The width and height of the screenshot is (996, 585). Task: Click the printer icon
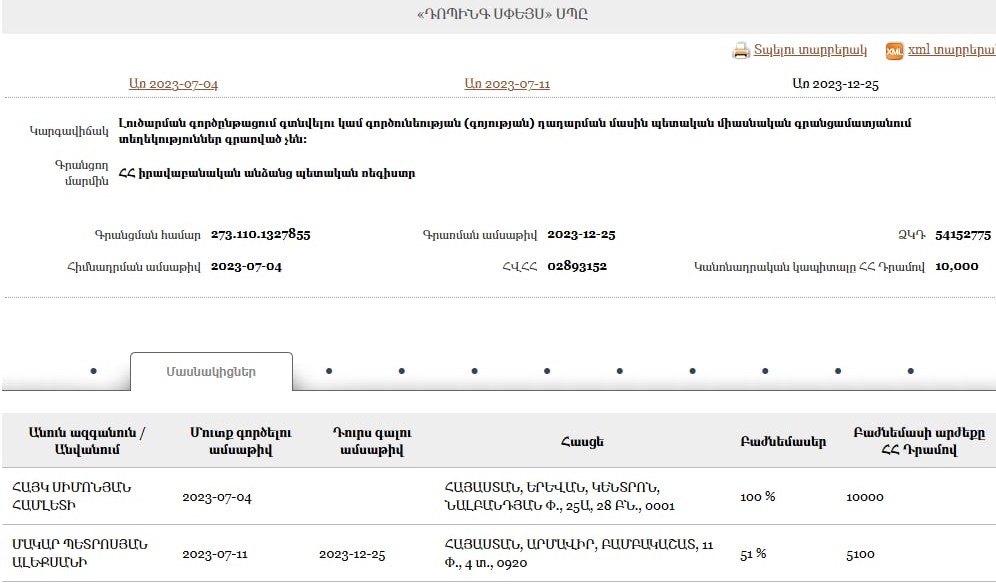pos(741,50)
